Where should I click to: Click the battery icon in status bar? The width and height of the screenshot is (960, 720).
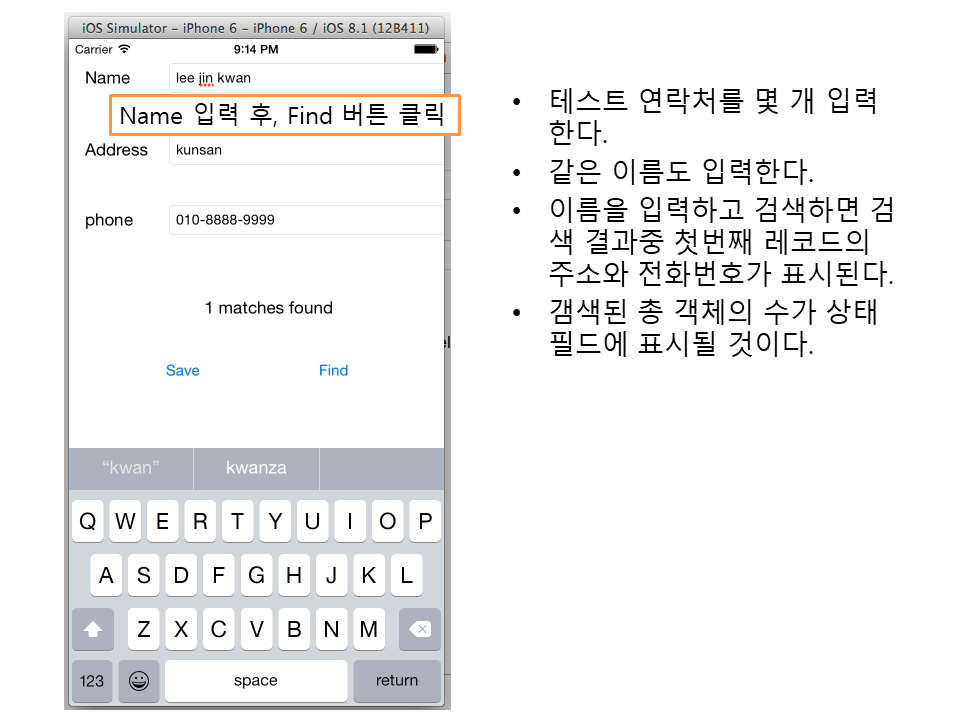[425, 49]
